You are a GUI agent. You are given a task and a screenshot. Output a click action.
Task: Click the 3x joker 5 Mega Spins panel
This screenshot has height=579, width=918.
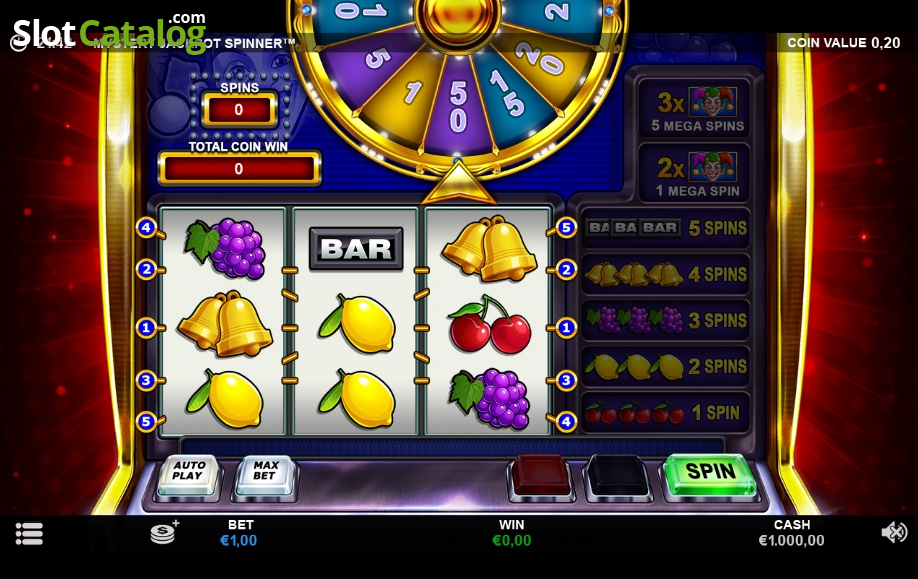pyautogui.click(x=694, y=109)
